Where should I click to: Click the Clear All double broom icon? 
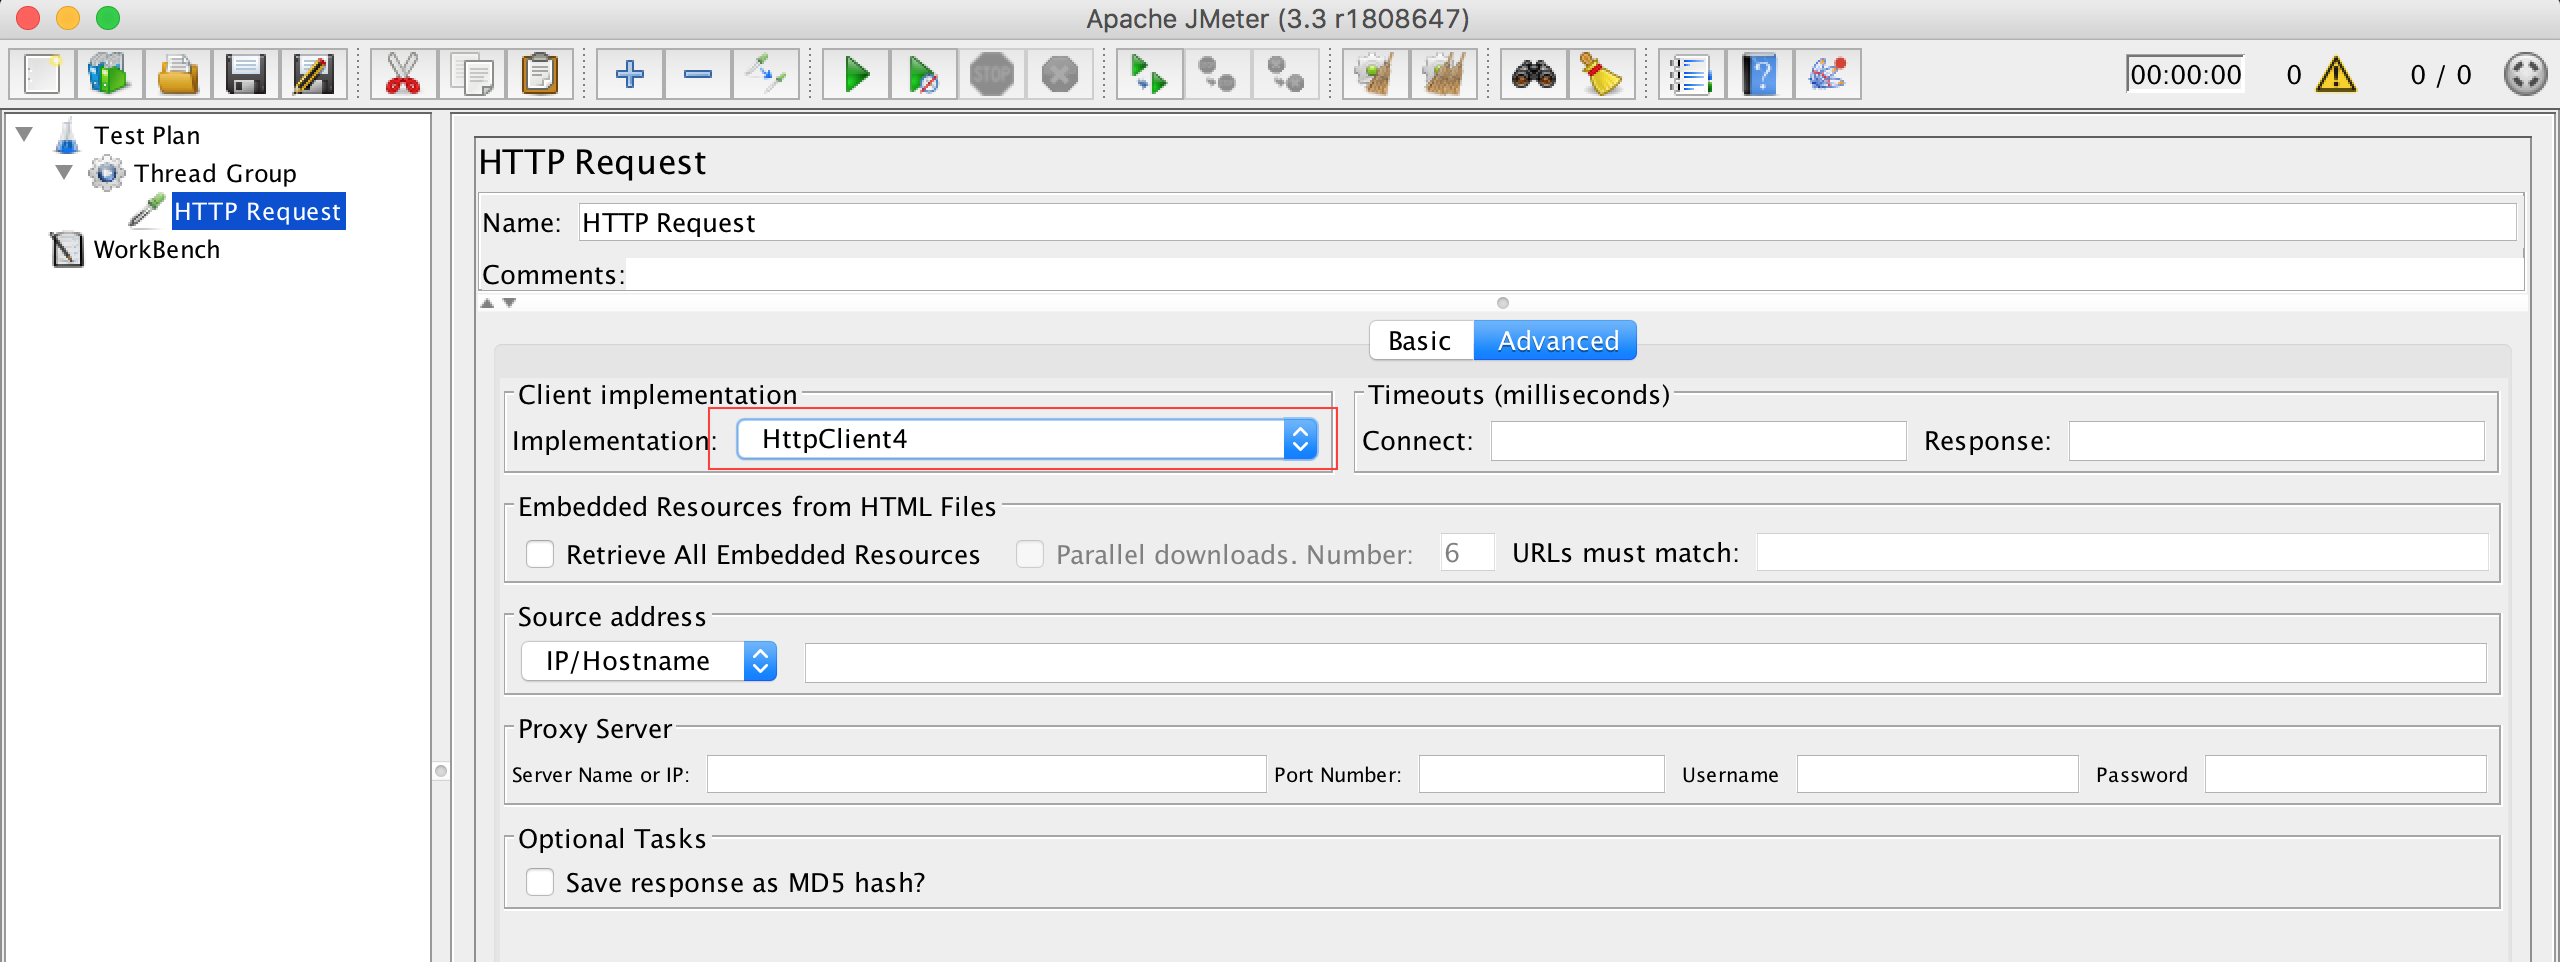coord(1443,74)
